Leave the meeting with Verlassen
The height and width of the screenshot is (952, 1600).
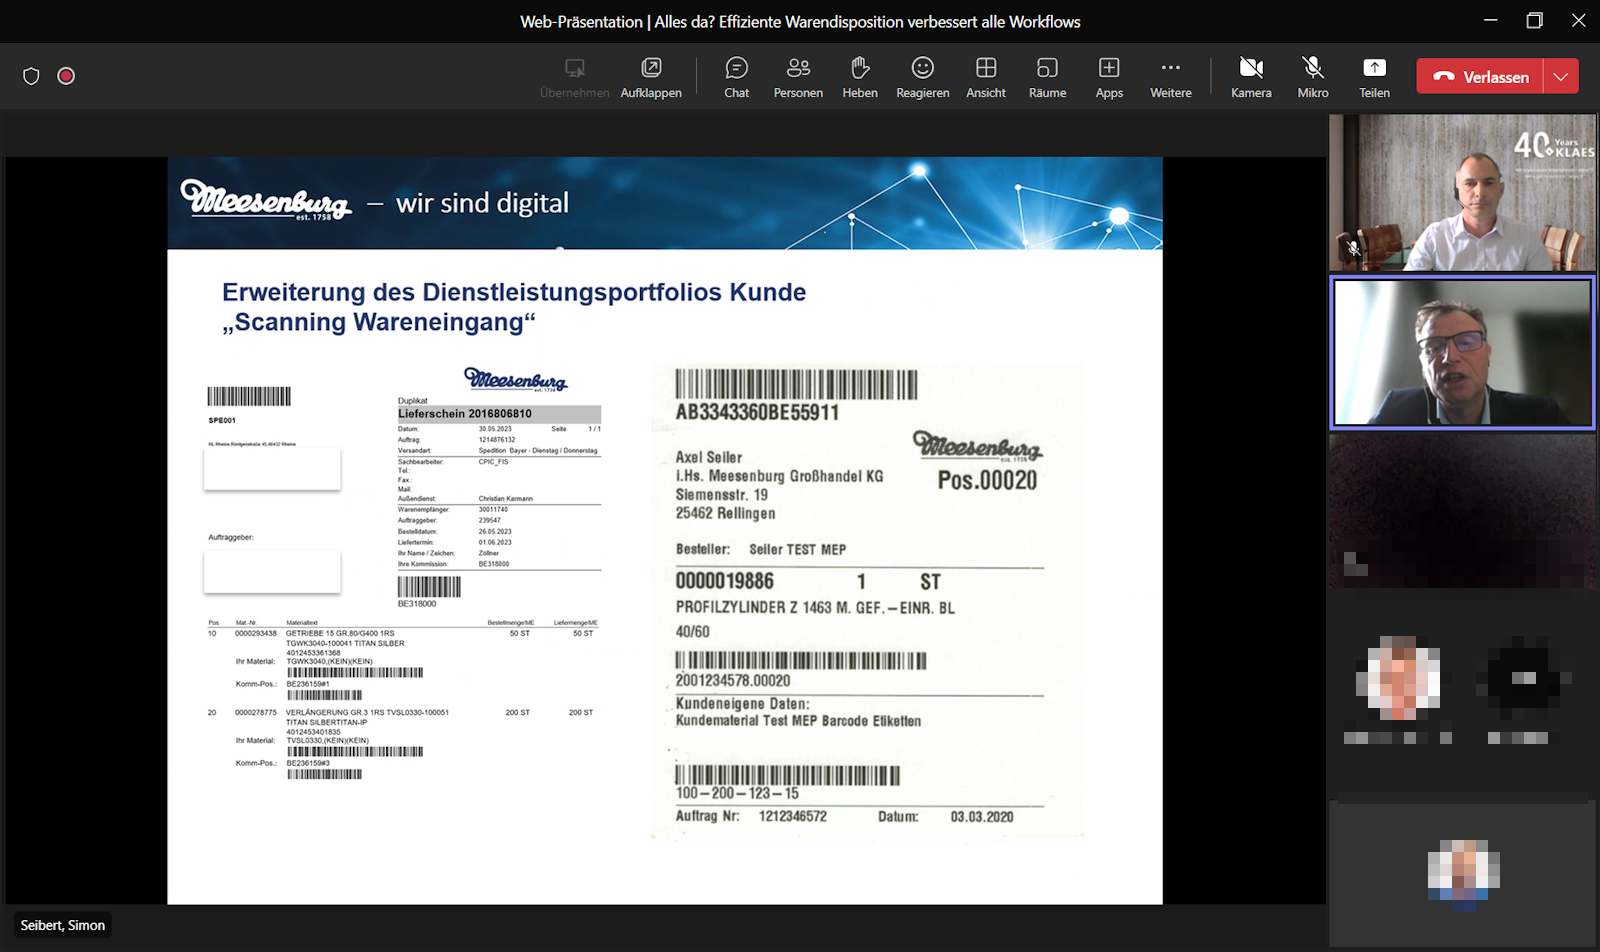click(x=1480, y=76)
